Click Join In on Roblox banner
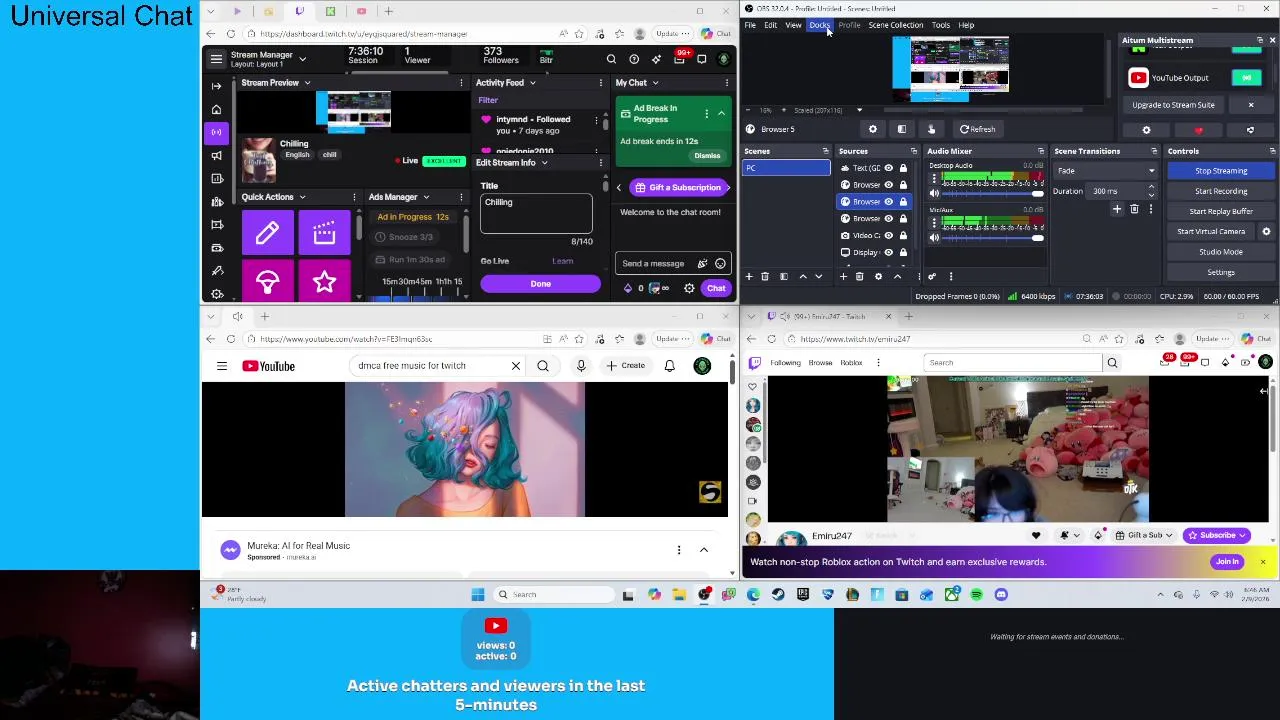The height and width of the screenshot is (720, 1280). (1227, 562)
